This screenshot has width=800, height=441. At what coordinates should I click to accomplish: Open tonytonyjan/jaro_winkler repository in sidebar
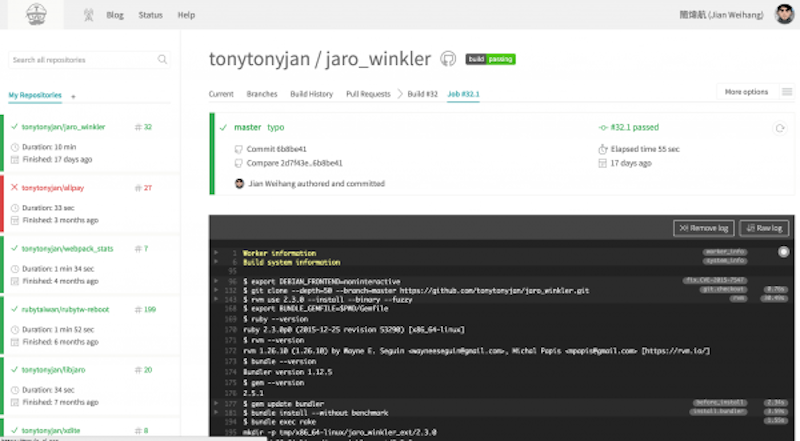point(63,127)
